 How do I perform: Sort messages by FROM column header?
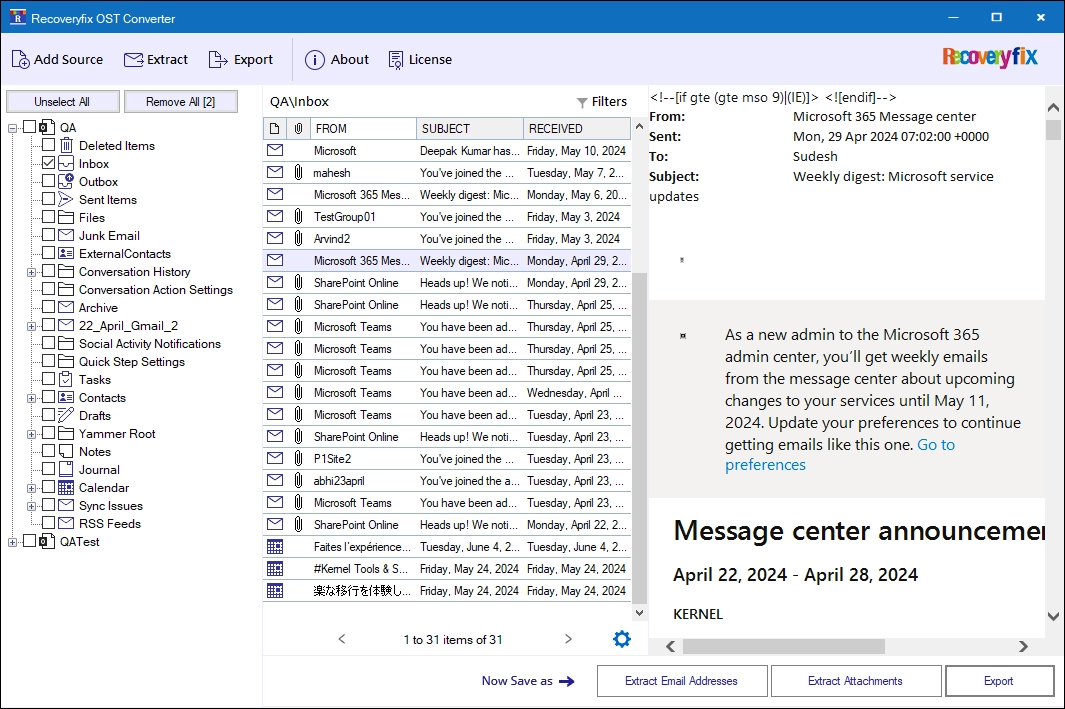point(363,128)
